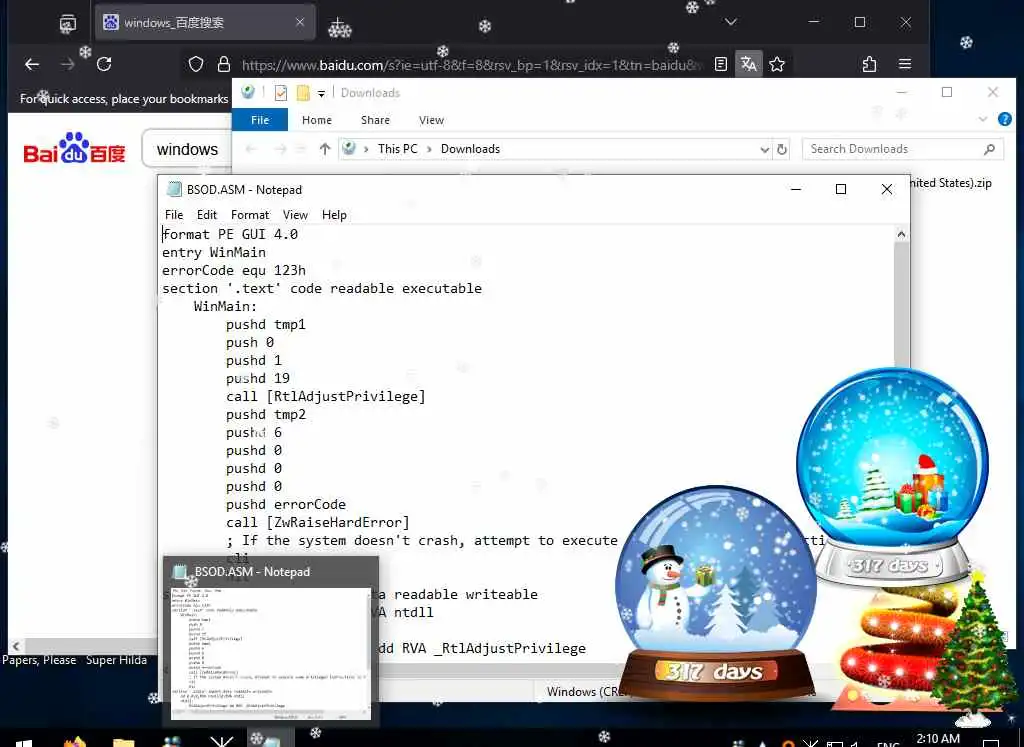1024x747 pixels.
Task: Click the Firefox URL address field
Action: pos(472,65)
